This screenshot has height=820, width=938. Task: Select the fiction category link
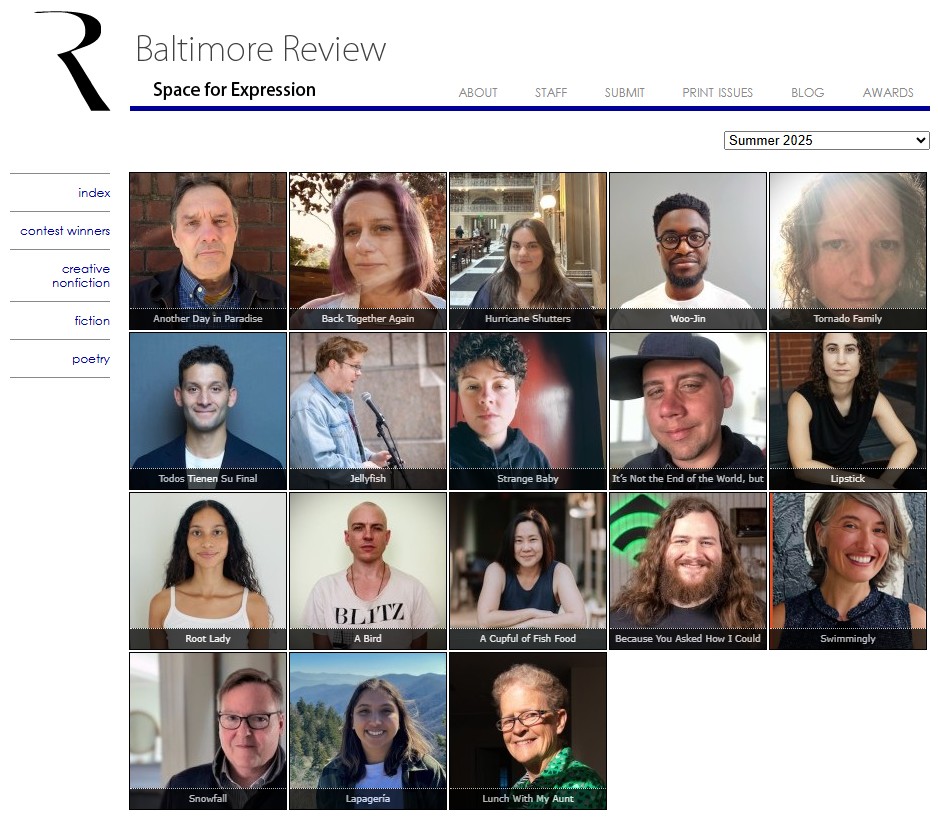[x=92, y=321]
